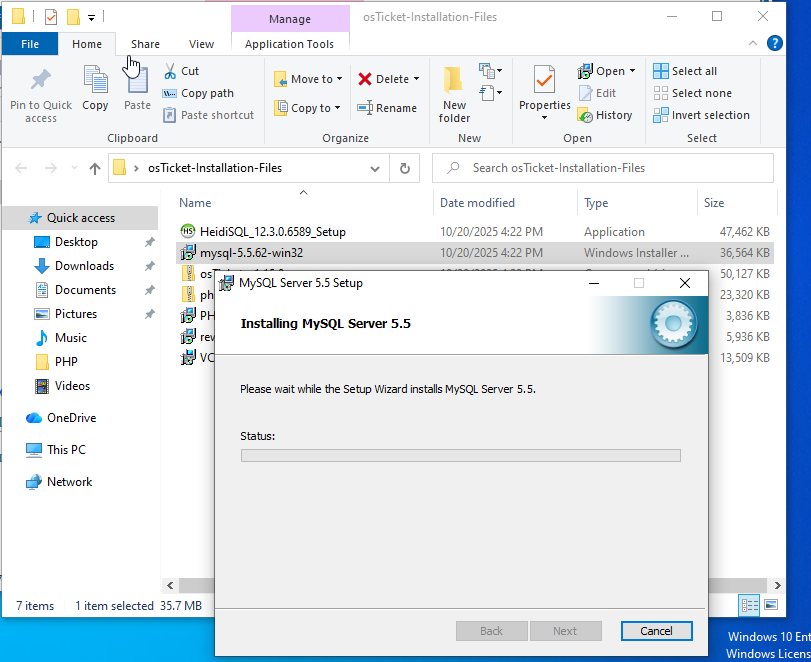Click the forward navigation arrow
The image size is (811, 662).
[50, 168]
